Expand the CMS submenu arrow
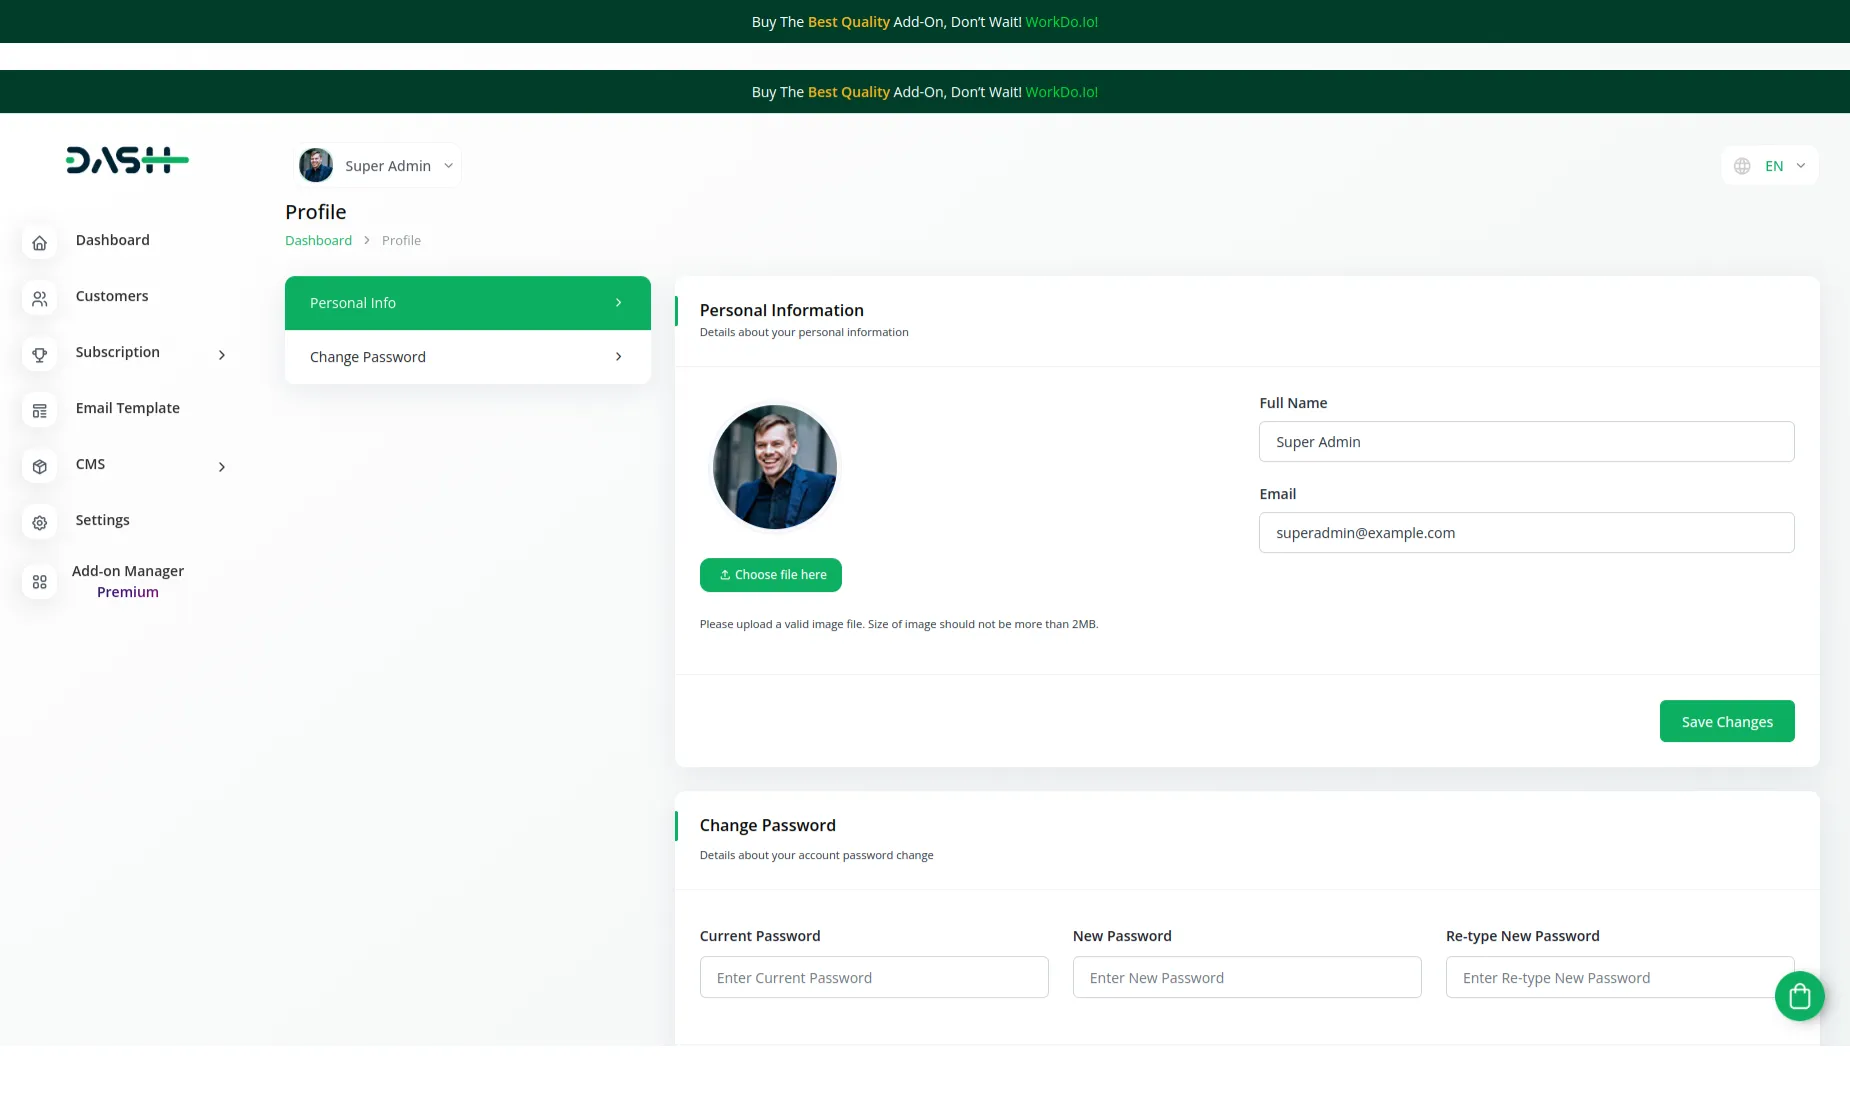The width and height of the screenshot is (1850, 1109). (x=222, y=467)
